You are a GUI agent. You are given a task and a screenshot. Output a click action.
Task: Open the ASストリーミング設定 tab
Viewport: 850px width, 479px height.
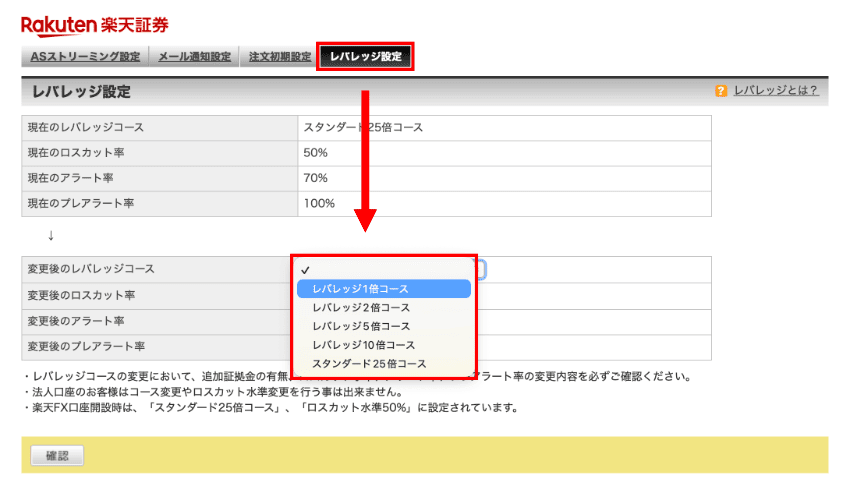click(85, 56)
